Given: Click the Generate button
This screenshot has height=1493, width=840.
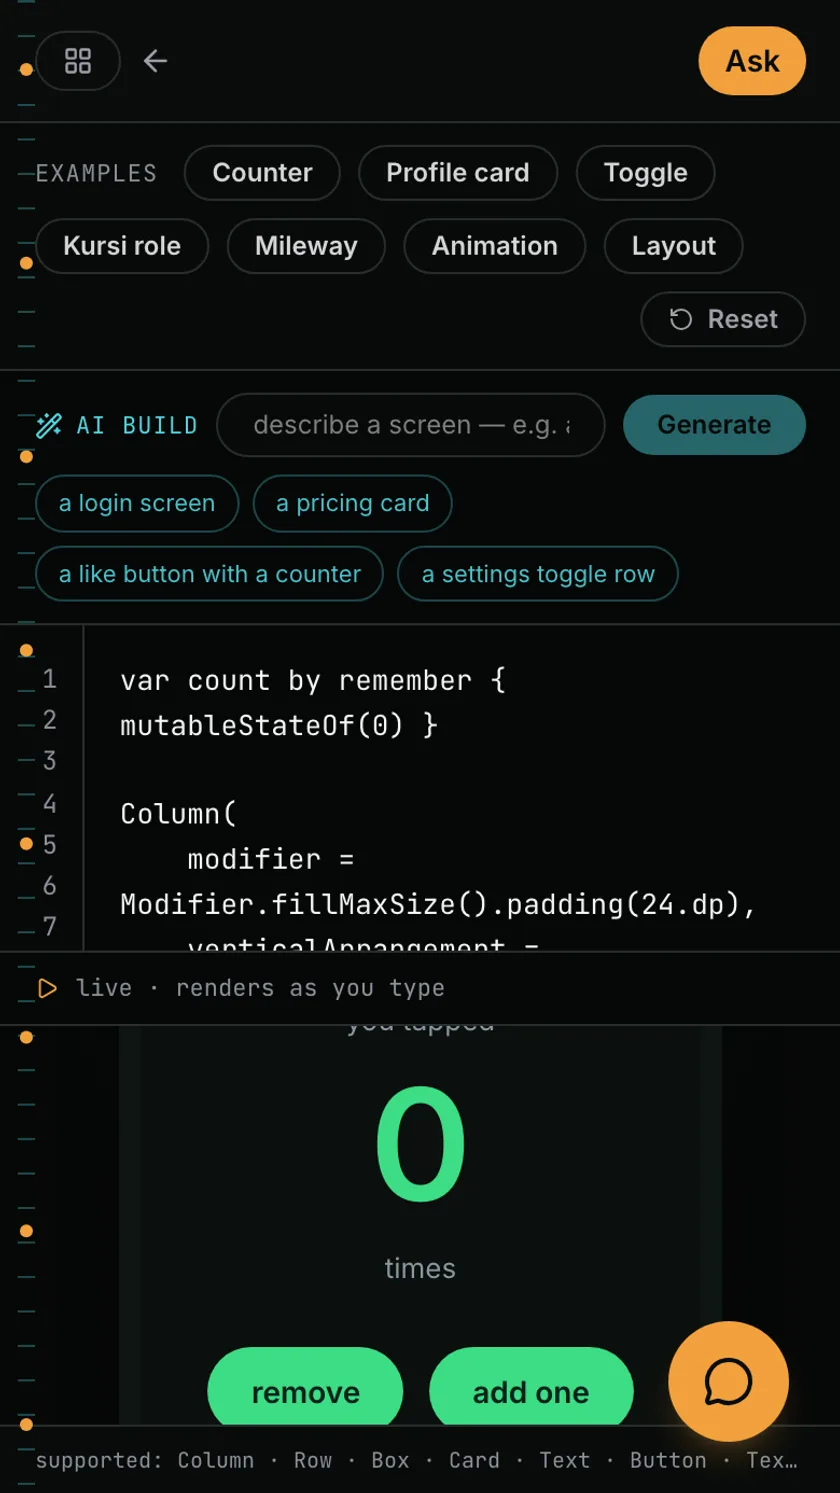Looking at the screenshot, I should tap(714, 425).
